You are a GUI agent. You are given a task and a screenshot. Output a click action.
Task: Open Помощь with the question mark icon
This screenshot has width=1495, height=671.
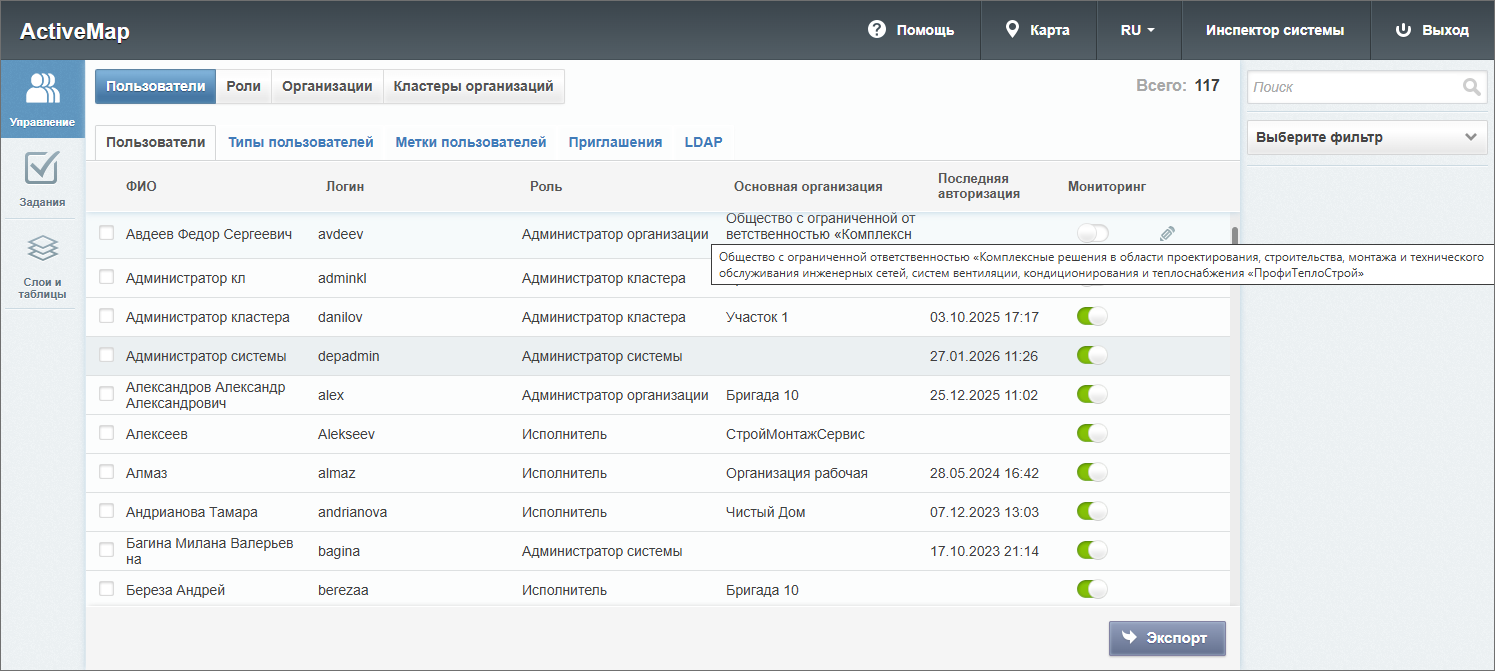tap(877, 29)
